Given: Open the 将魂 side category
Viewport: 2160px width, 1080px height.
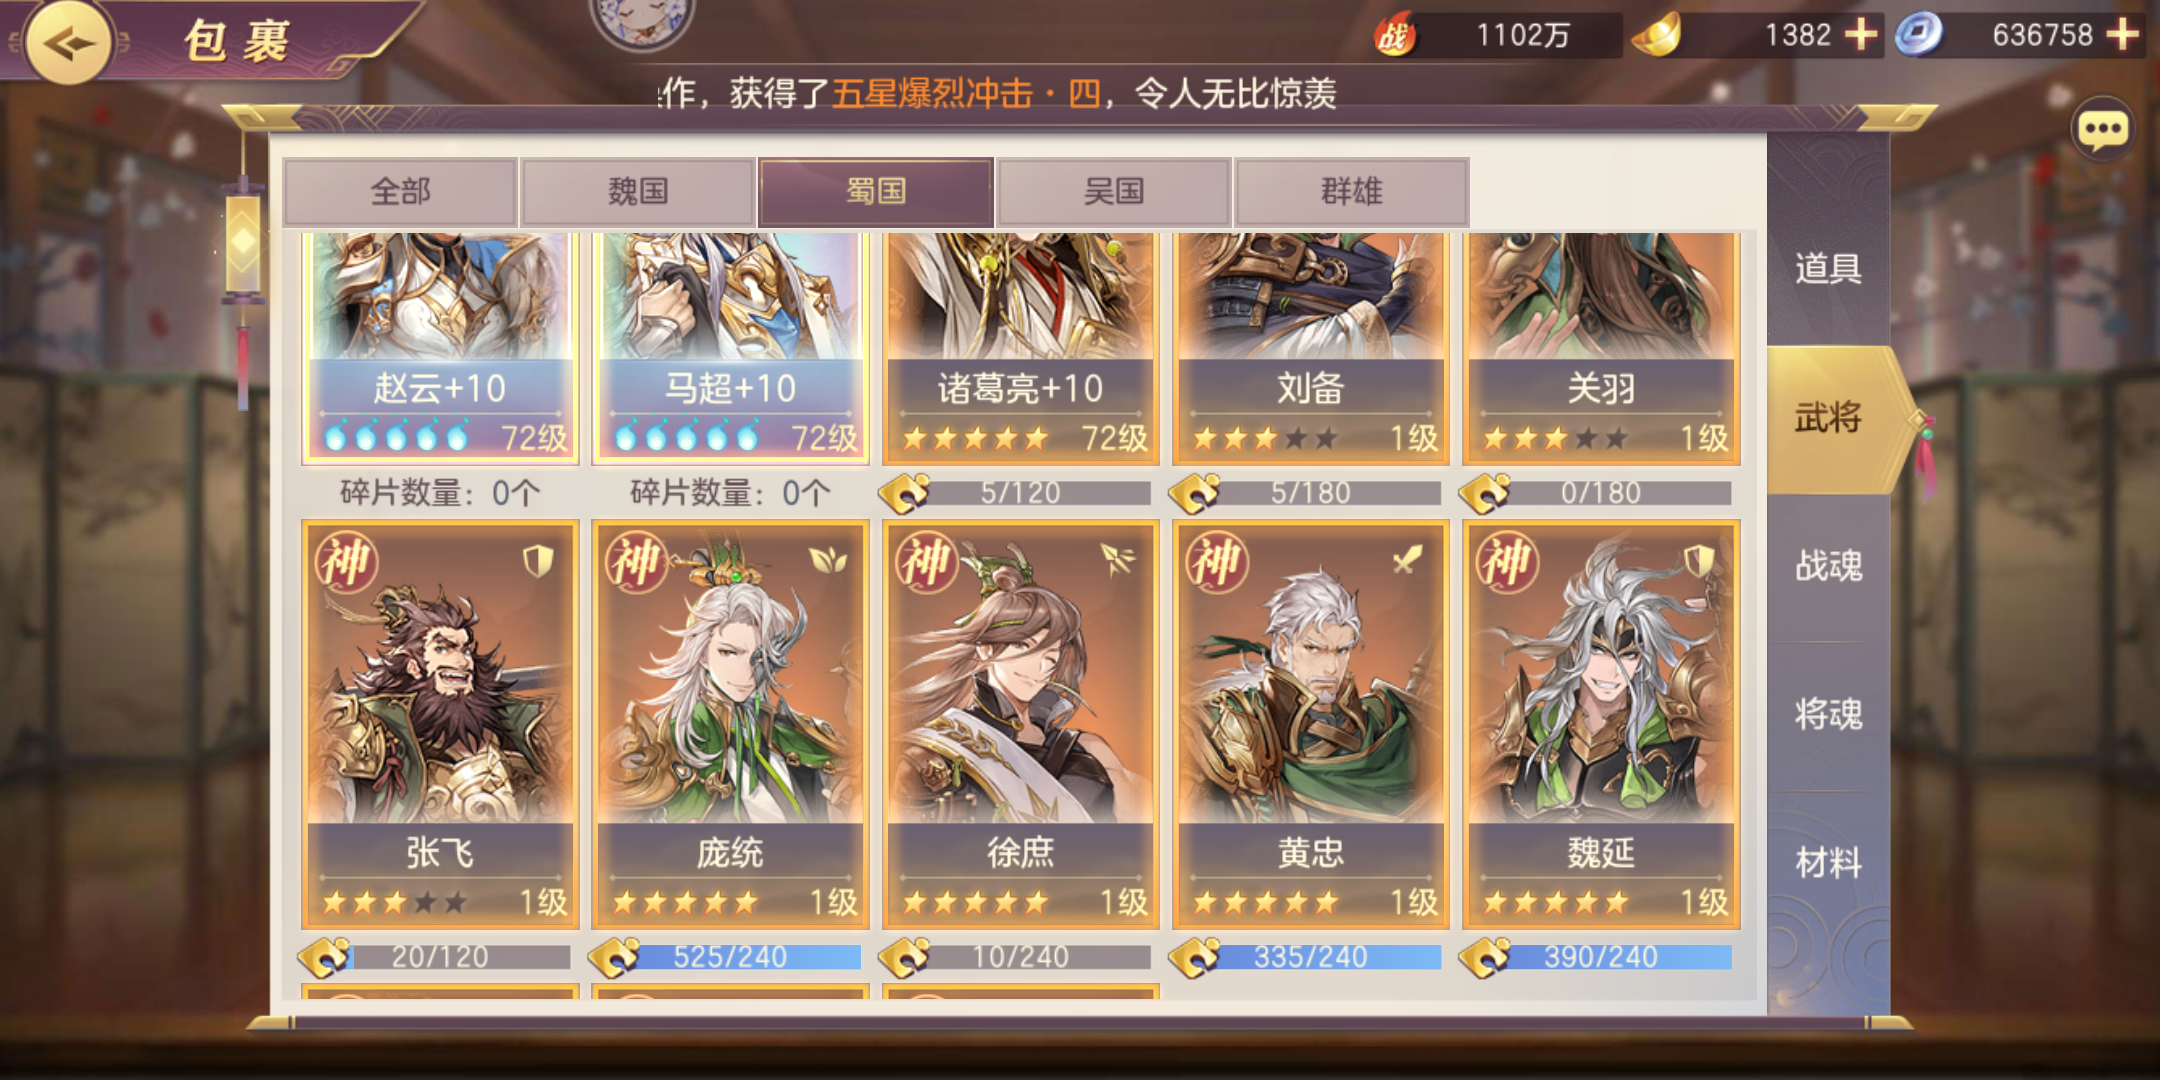Looking at the screenshot, I should click(x=1828, y=714).
